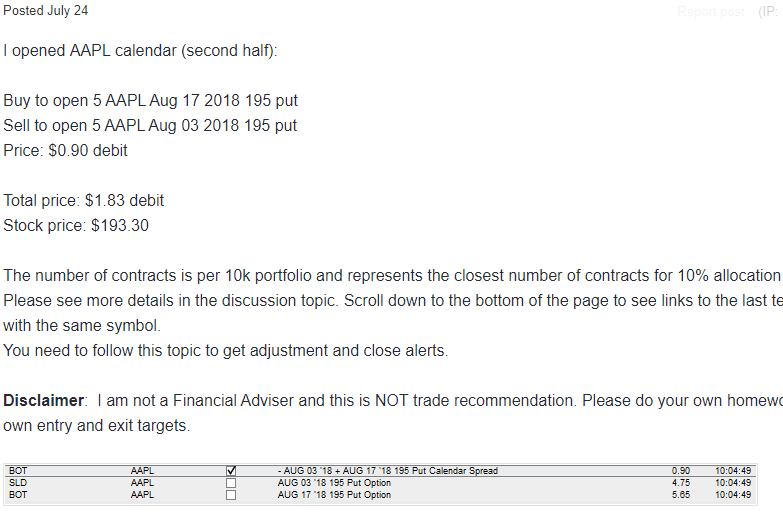
Task: Click the 10:04:49 timestamp in the SLD row
Action: 733,483
